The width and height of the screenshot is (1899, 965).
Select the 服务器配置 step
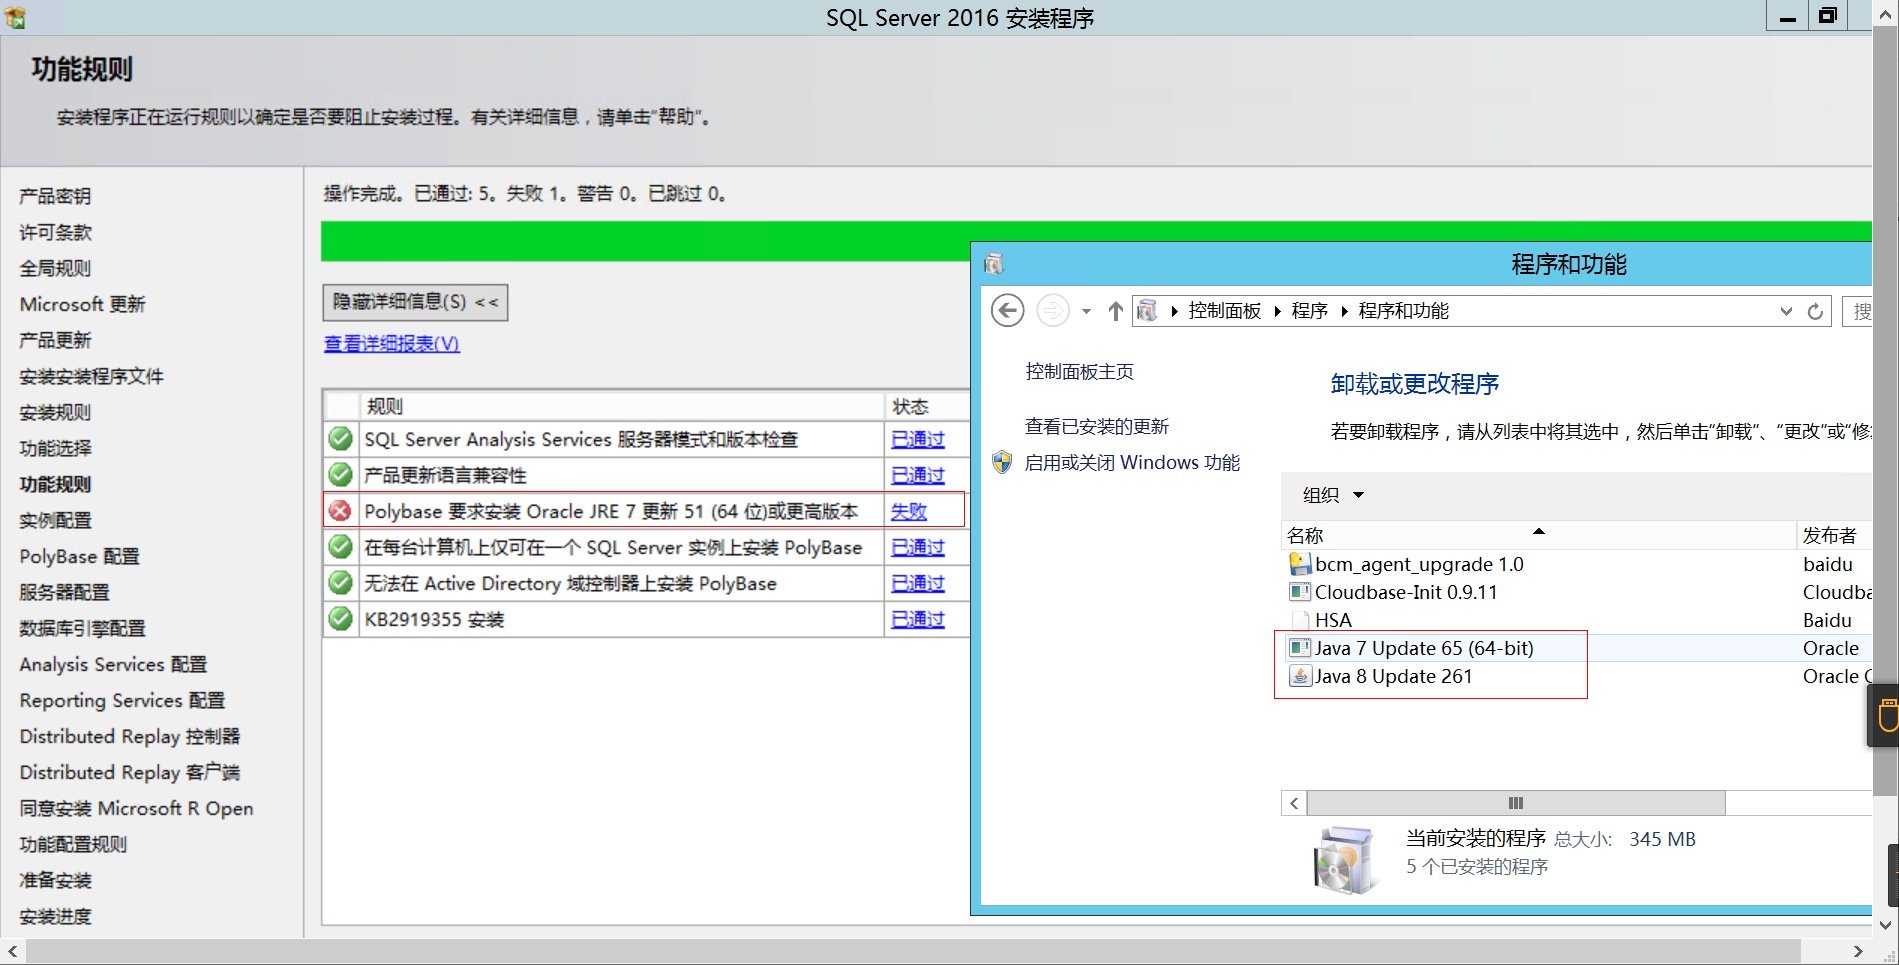(x=64, y=592)
